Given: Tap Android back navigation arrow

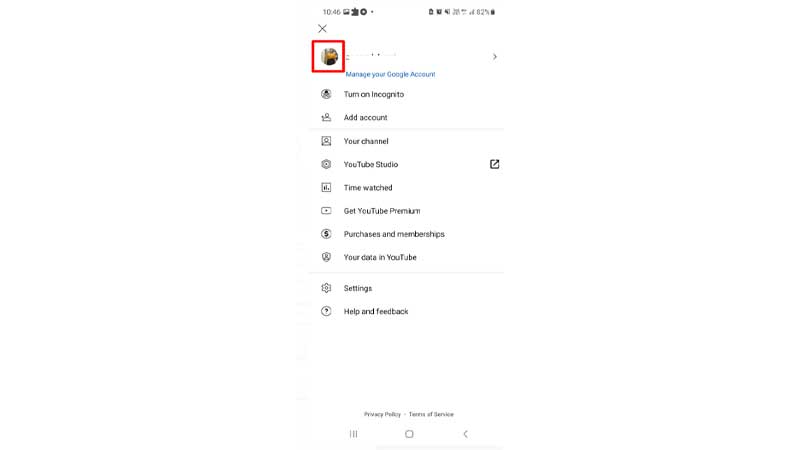Looking at the screenshot, I should click(x=465, y=434).
